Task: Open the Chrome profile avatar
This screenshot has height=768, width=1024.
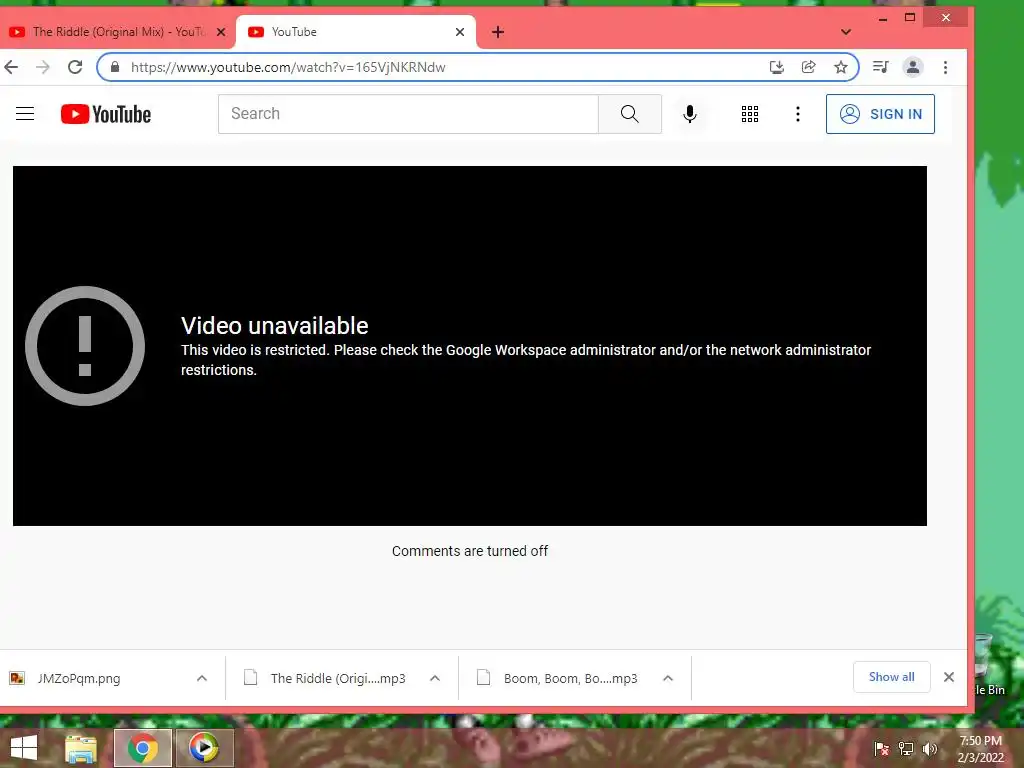Action: 912,67
